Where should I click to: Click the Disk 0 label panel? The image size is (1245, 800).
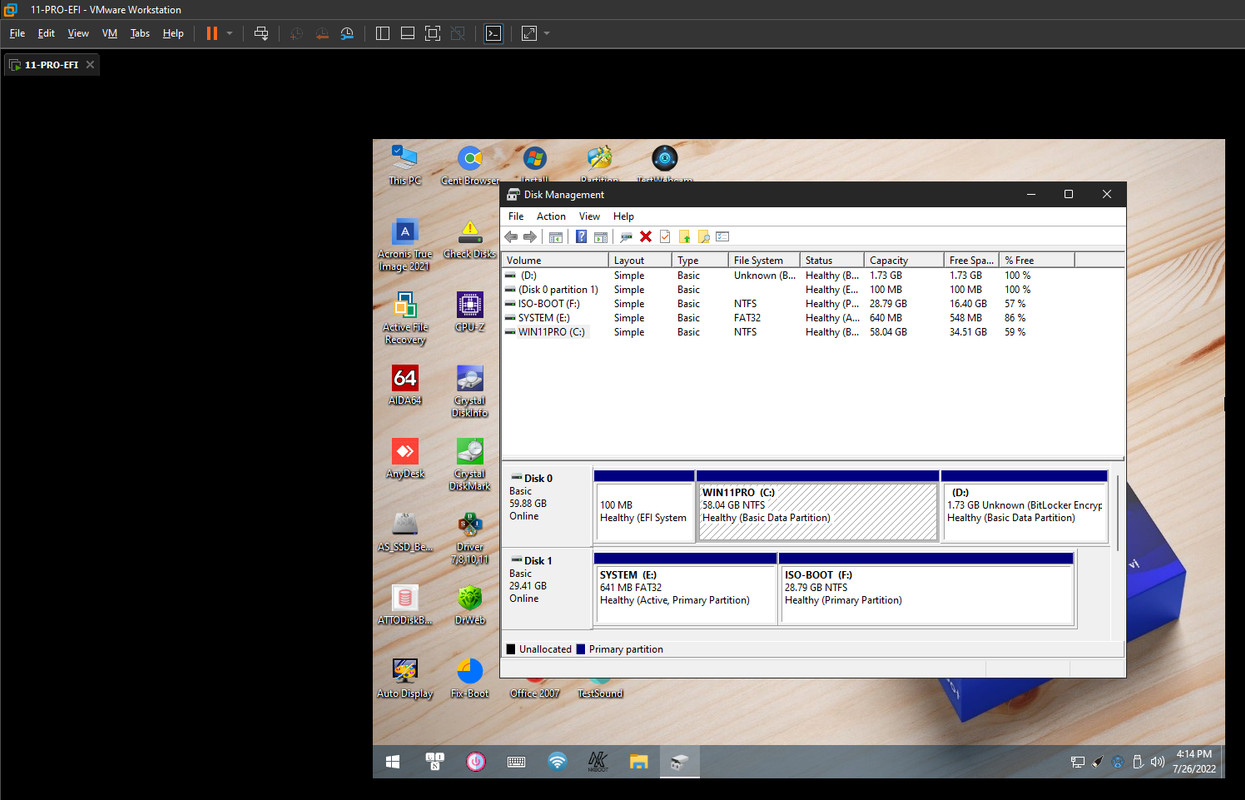click(x=546, y=506)
